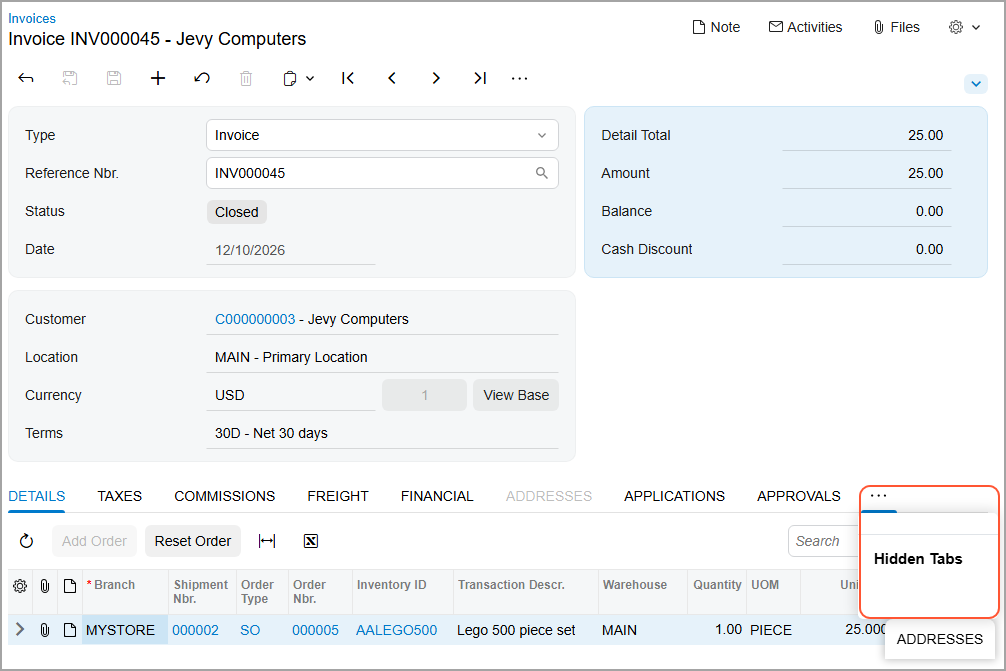The width and height of the screenshot is (1006, 671).
Task: Open the hidden tabs ellipsis menu
Action: tap(878, 496)
